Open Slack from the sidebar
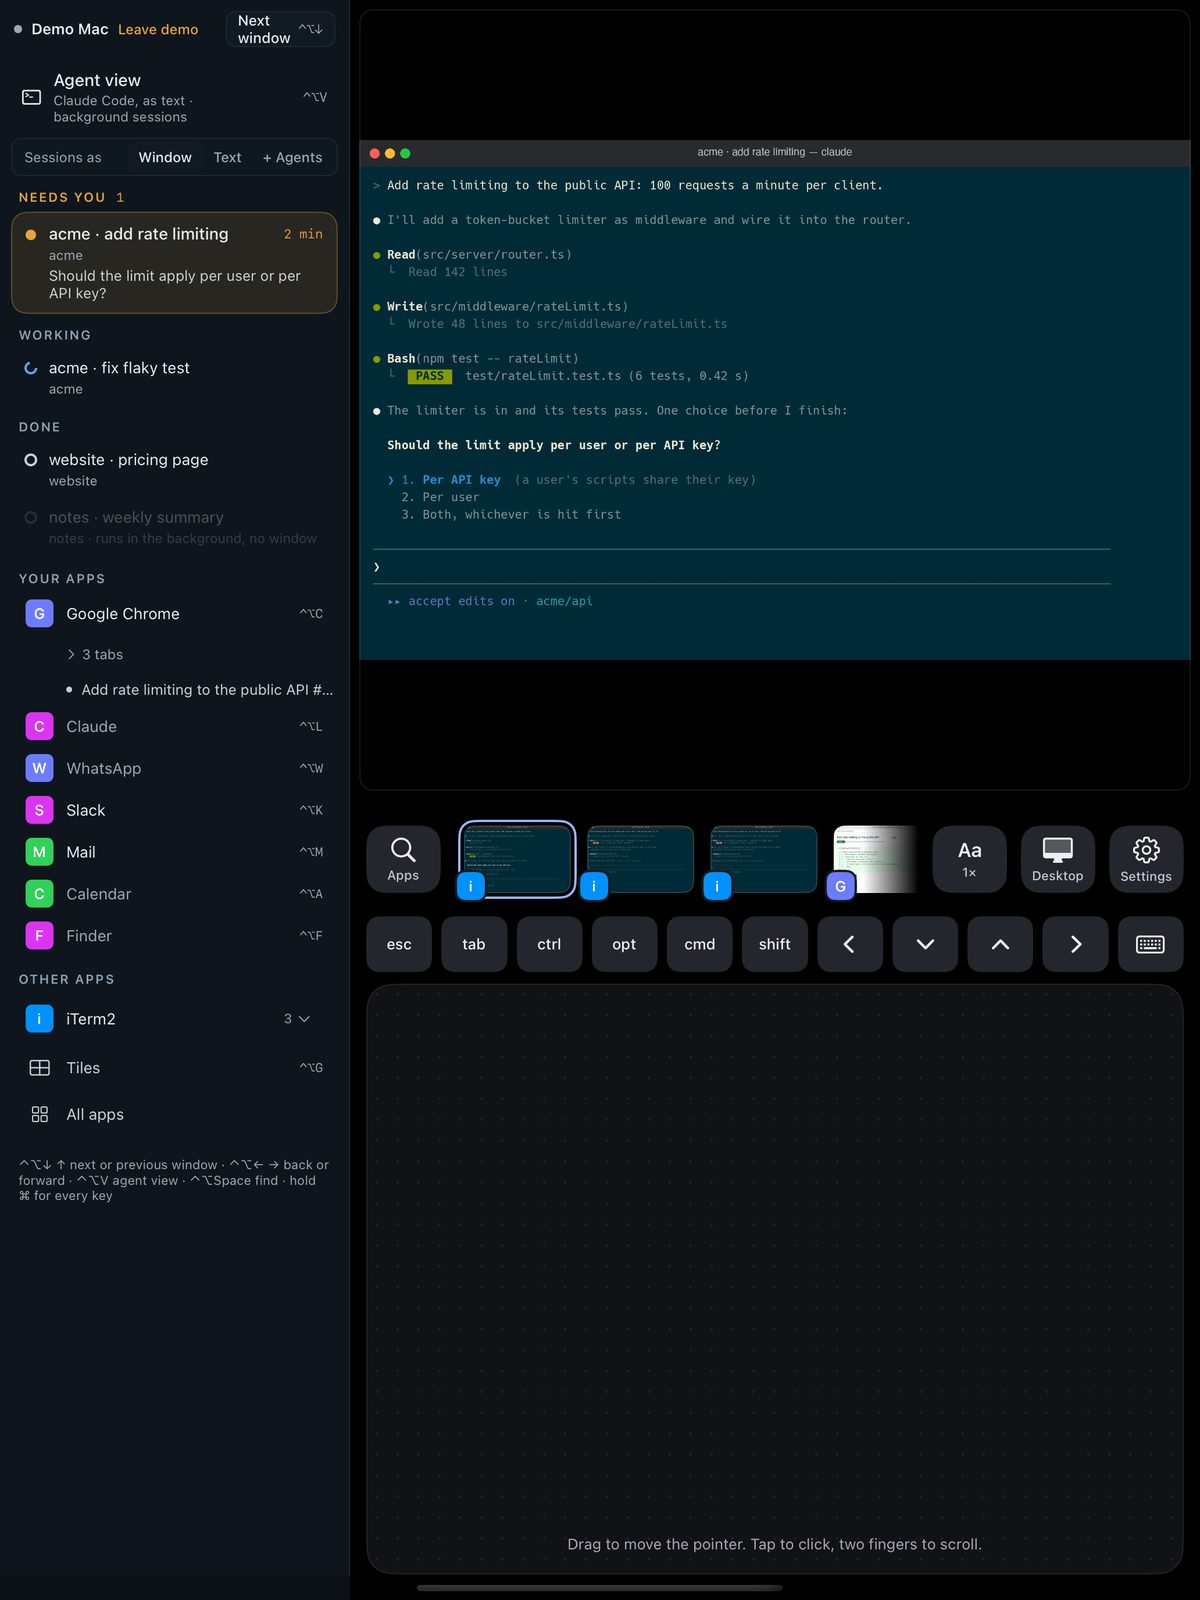Screen dimensions: 1200x1600 coord(174,811)
